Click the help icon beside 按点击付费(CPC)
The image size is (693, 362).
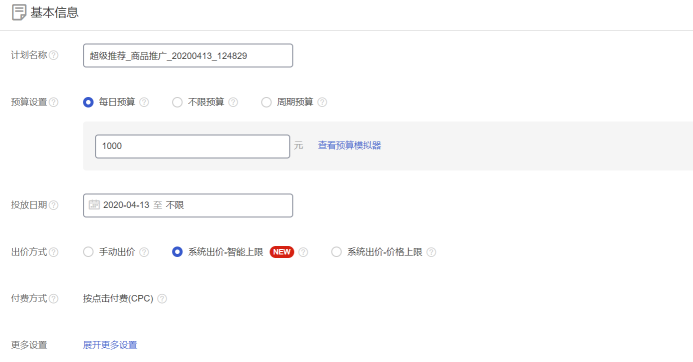(x=162, y=299)
